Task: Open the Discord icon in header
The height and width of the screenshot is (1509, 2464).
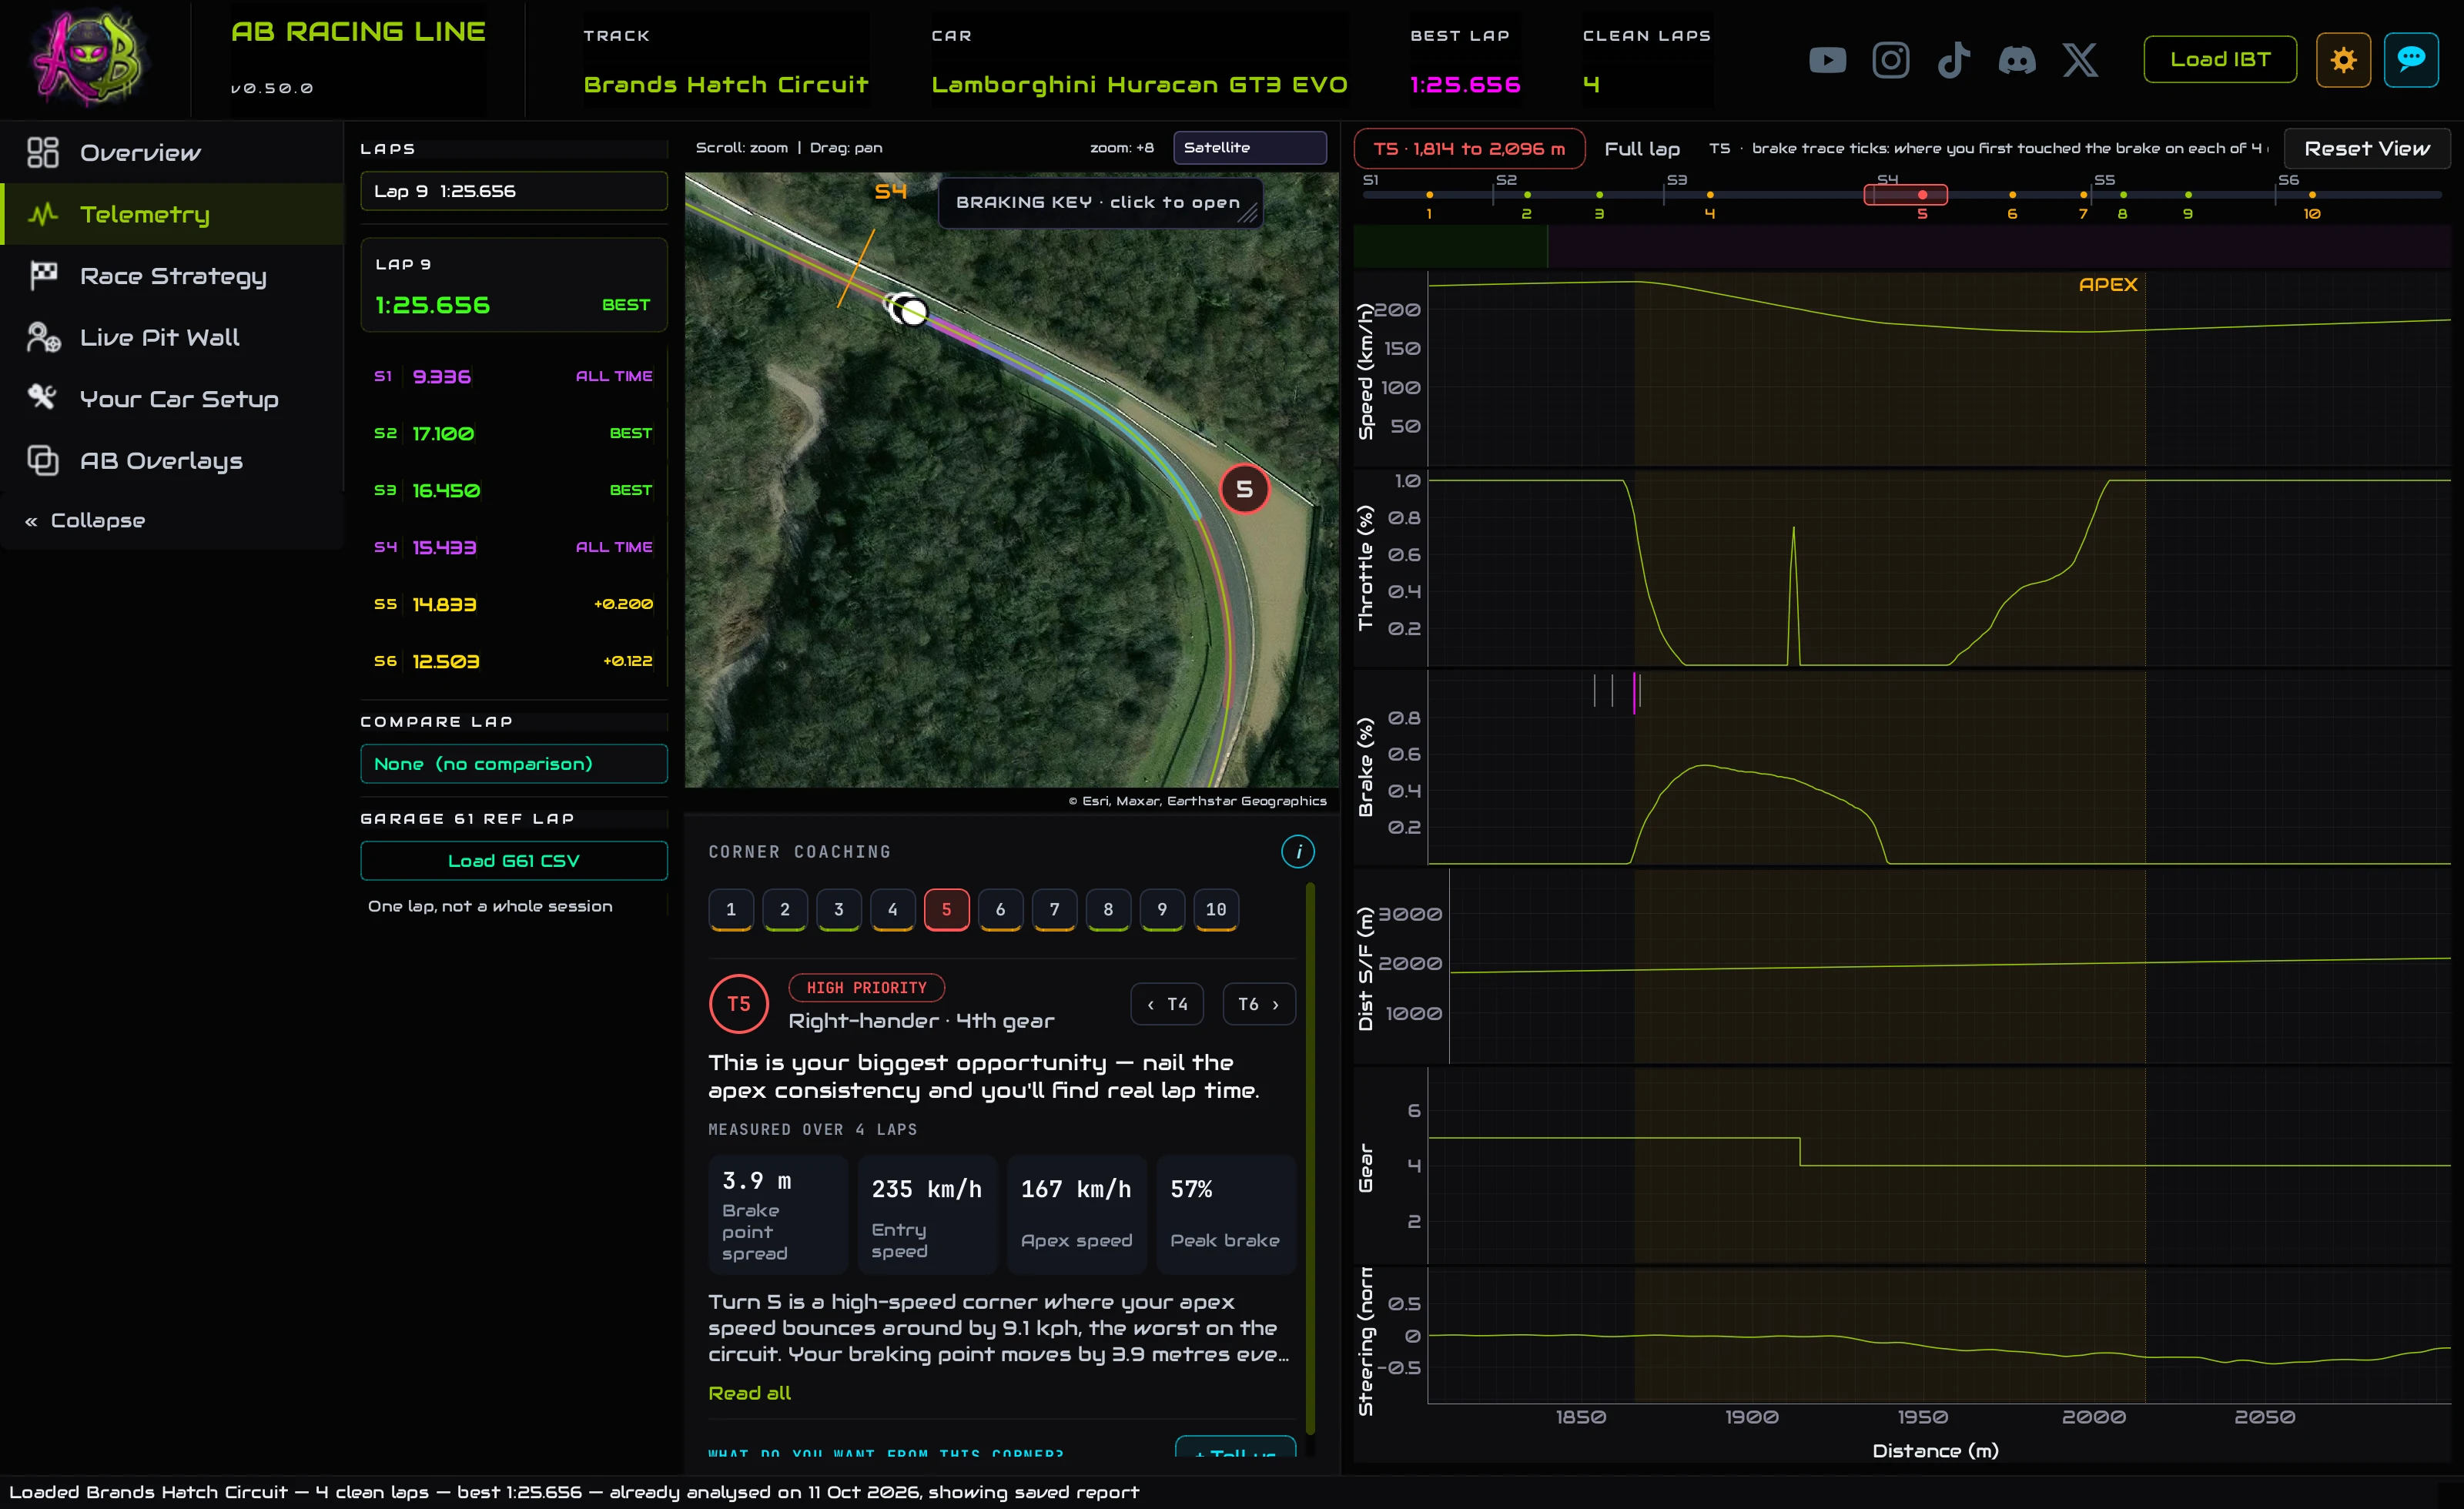Action: click(2016, 60)
